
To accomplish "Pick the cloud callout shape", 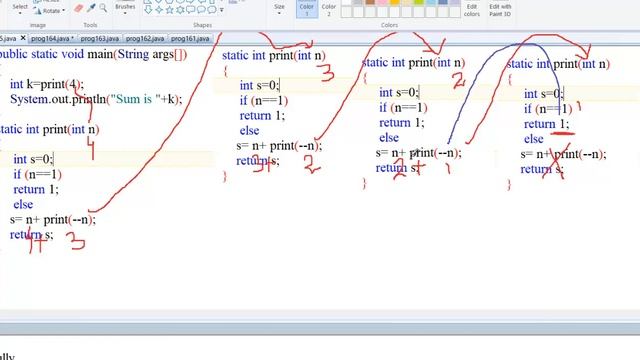I will [211, 9].
